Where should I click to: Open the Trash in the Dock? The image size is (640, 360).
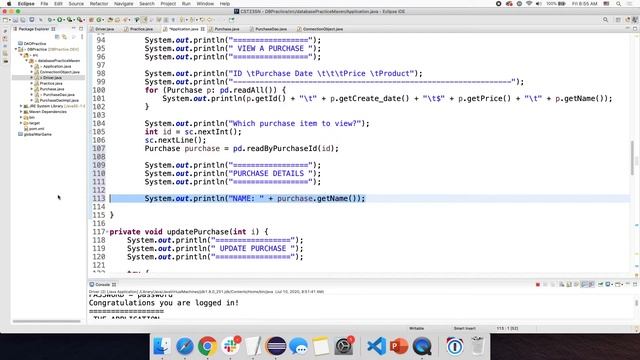477,346
